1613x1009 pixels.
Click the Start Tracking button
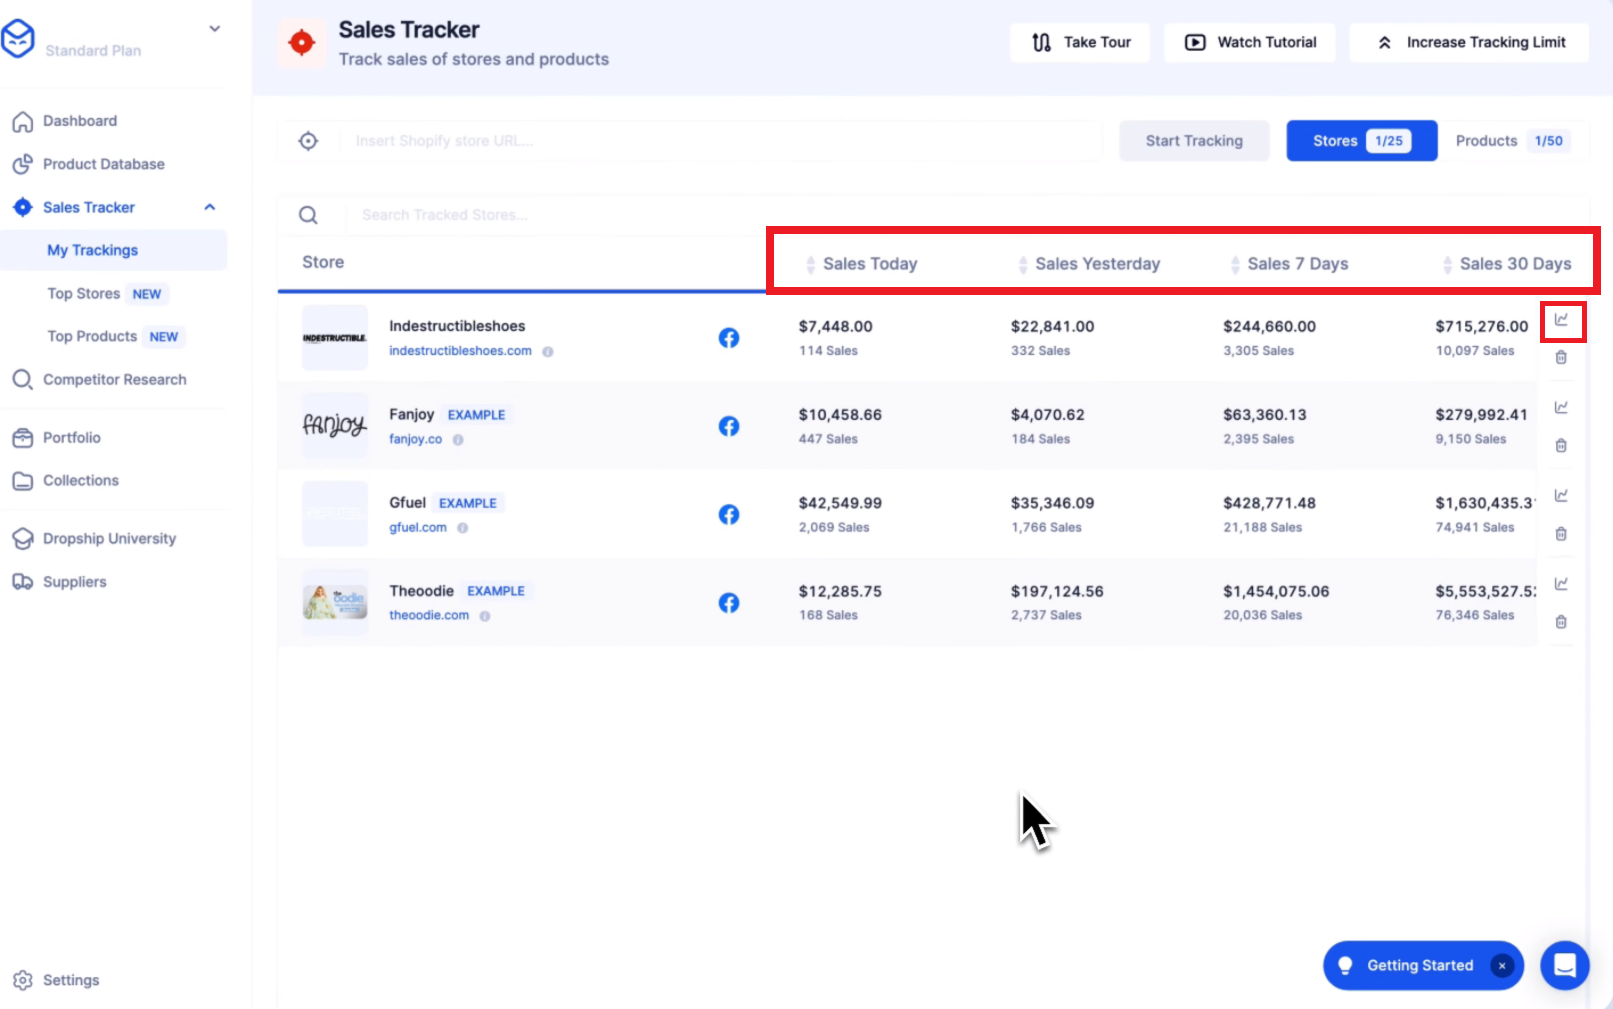pos(1194,141)
